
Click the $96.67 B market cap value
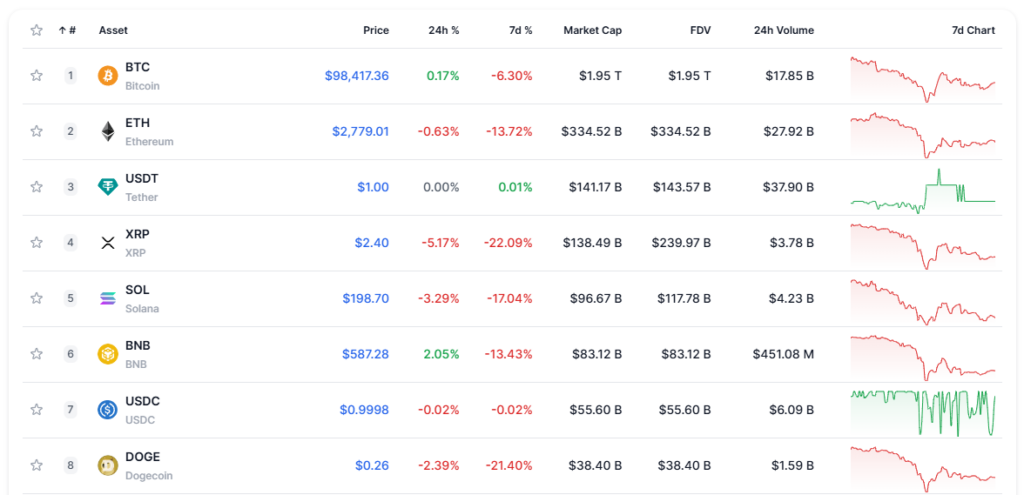click(595, 298)
